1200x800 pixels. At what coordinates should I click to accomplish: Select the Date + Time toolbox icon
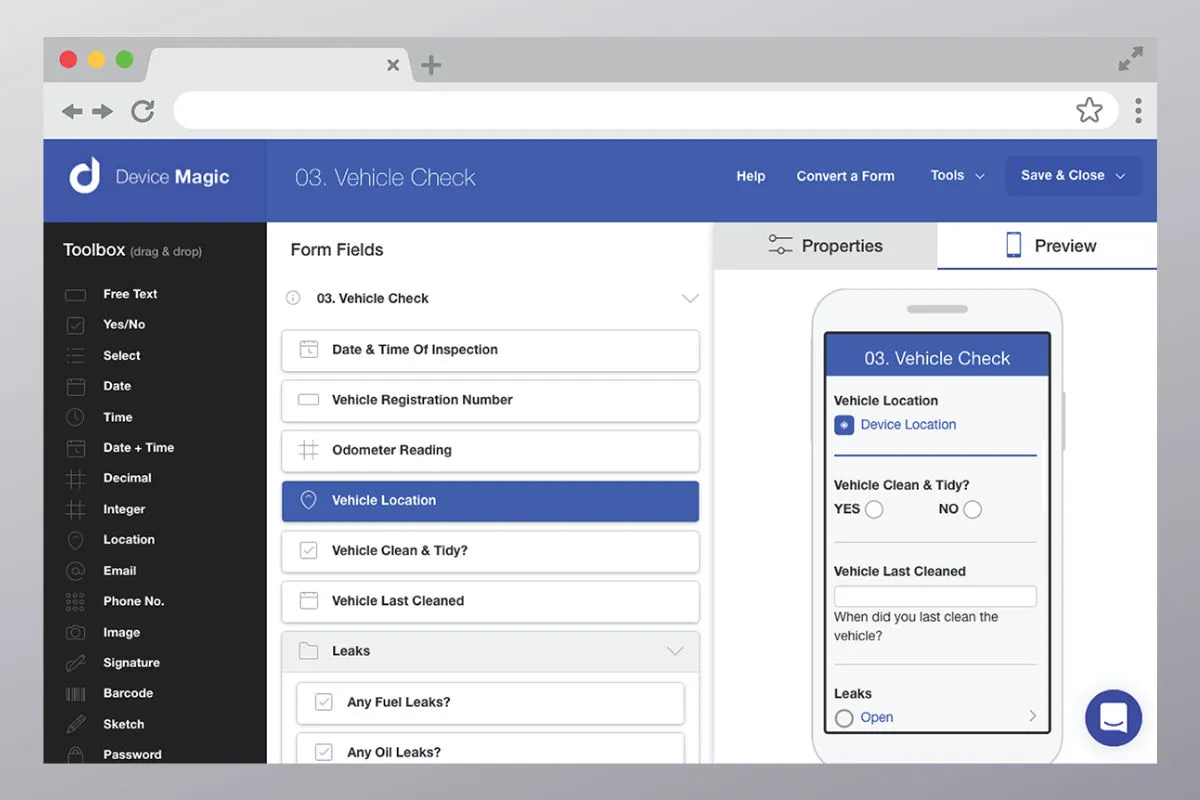point(76,448)
